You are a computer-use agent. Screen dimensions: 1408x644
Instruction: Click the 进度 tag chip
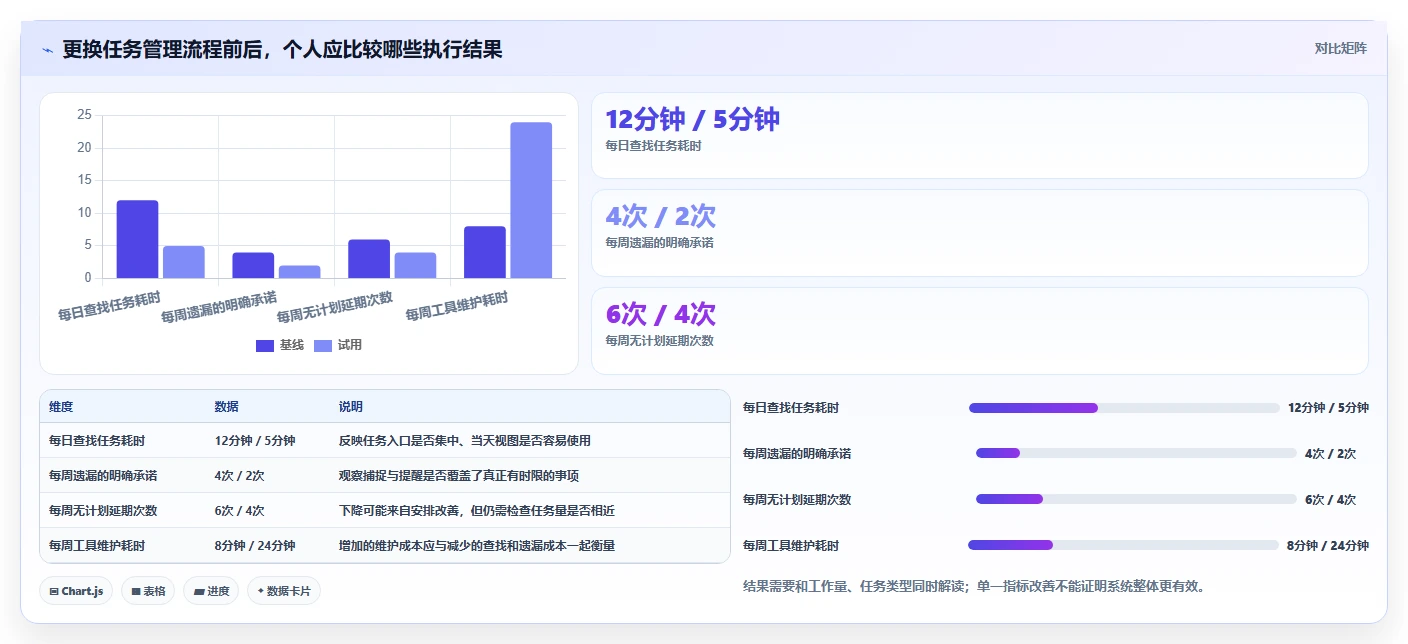(211, 591)
